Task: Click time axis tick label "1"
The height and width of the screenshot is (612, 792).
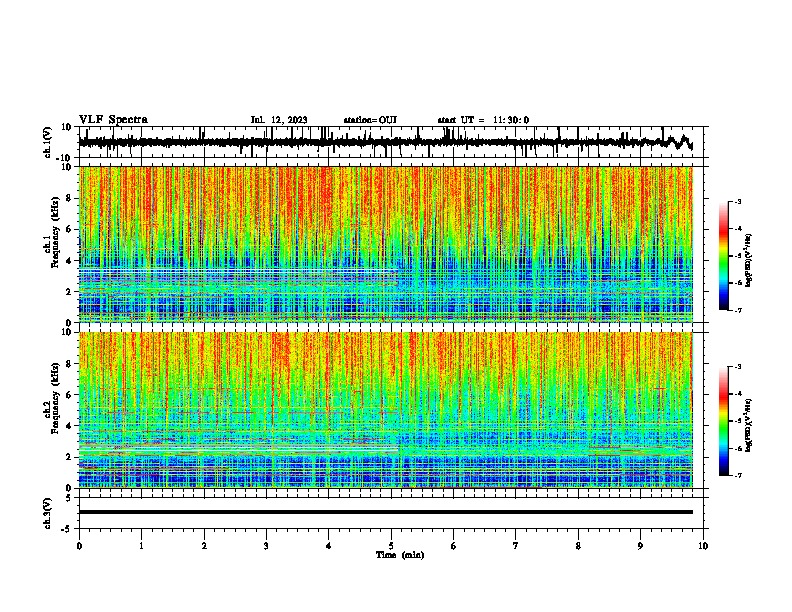Action: tap(141, 546)
